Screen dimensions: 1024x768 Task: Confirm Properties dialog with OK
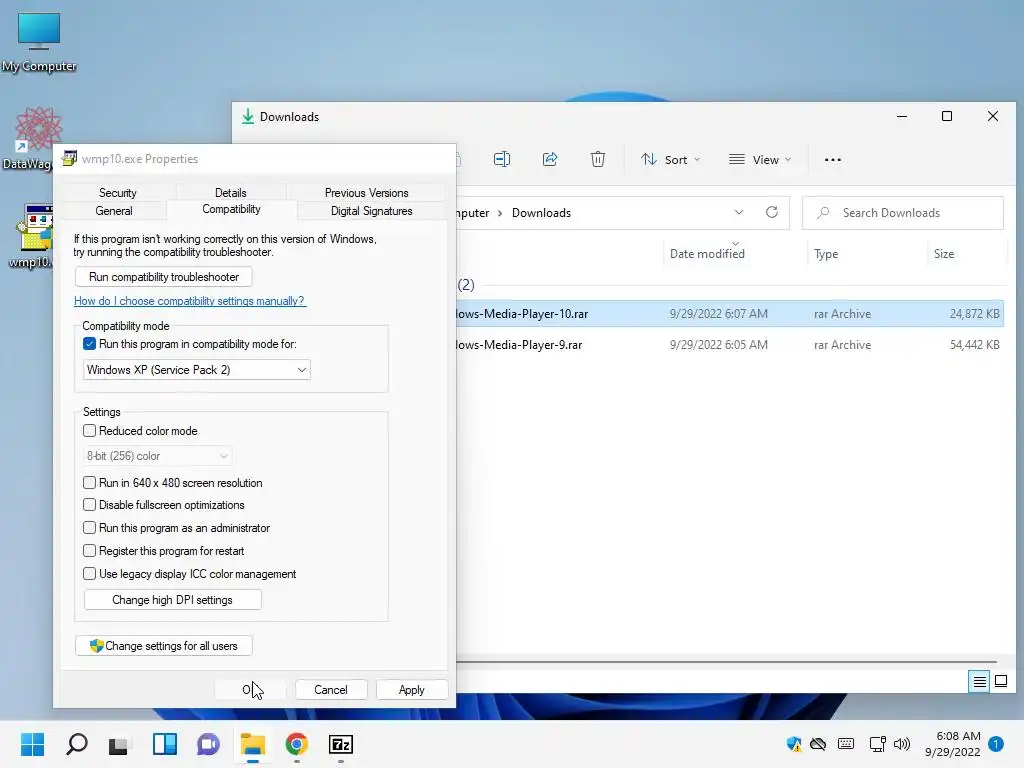[250, 690]
